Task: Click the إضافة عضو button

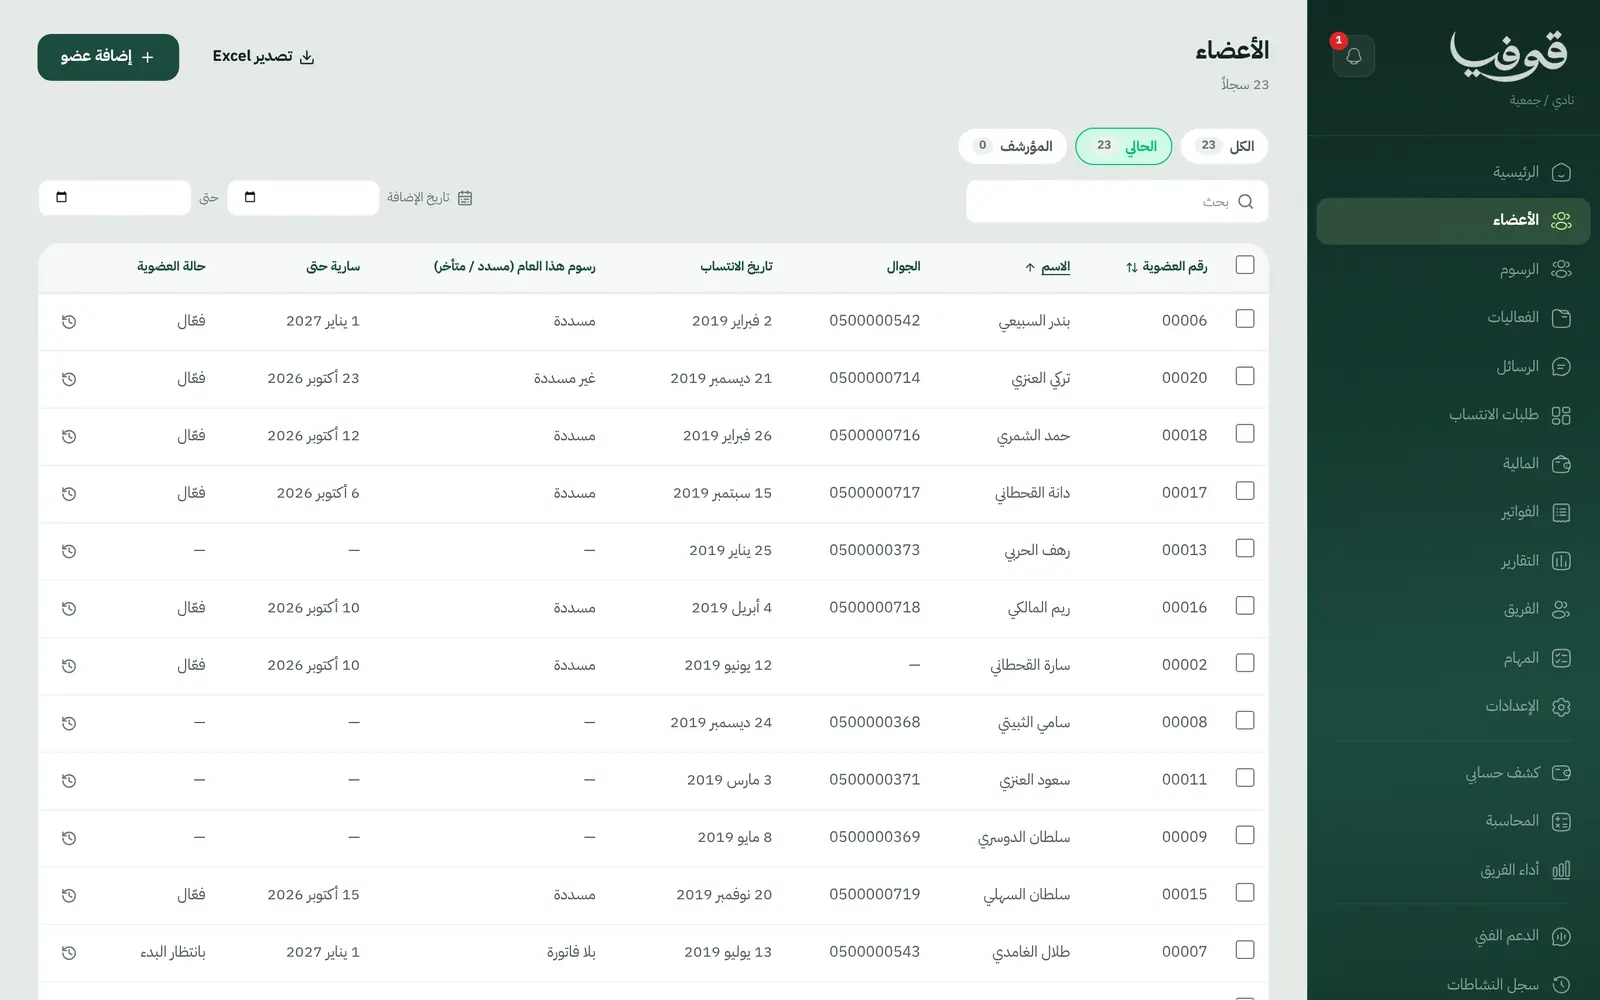Action: tap(108, 57)
